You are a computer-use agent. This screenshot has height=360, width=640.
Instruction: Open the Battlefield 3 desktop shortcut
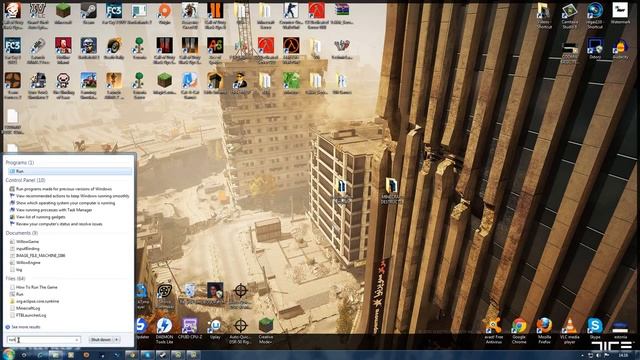click(x=89, y=49)
